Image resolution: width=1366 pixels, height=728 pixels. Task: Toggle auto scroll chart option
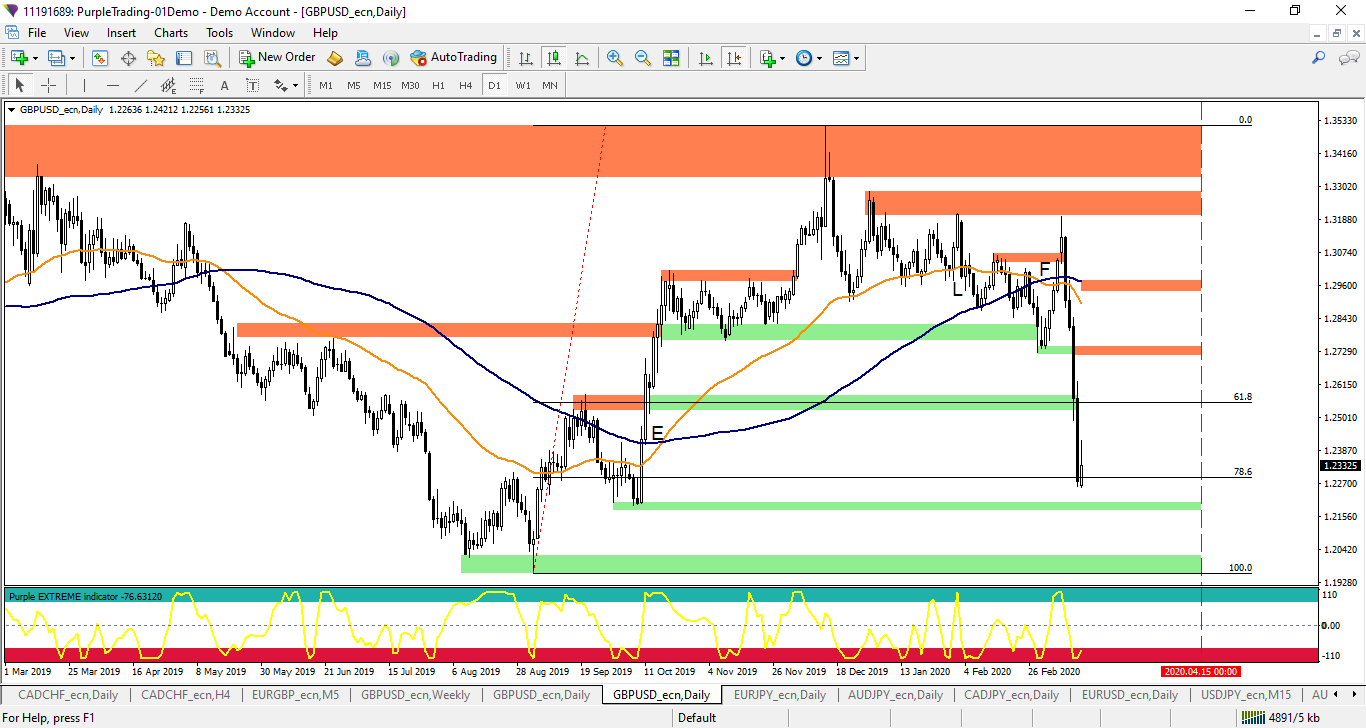click(x=706, y=58)
